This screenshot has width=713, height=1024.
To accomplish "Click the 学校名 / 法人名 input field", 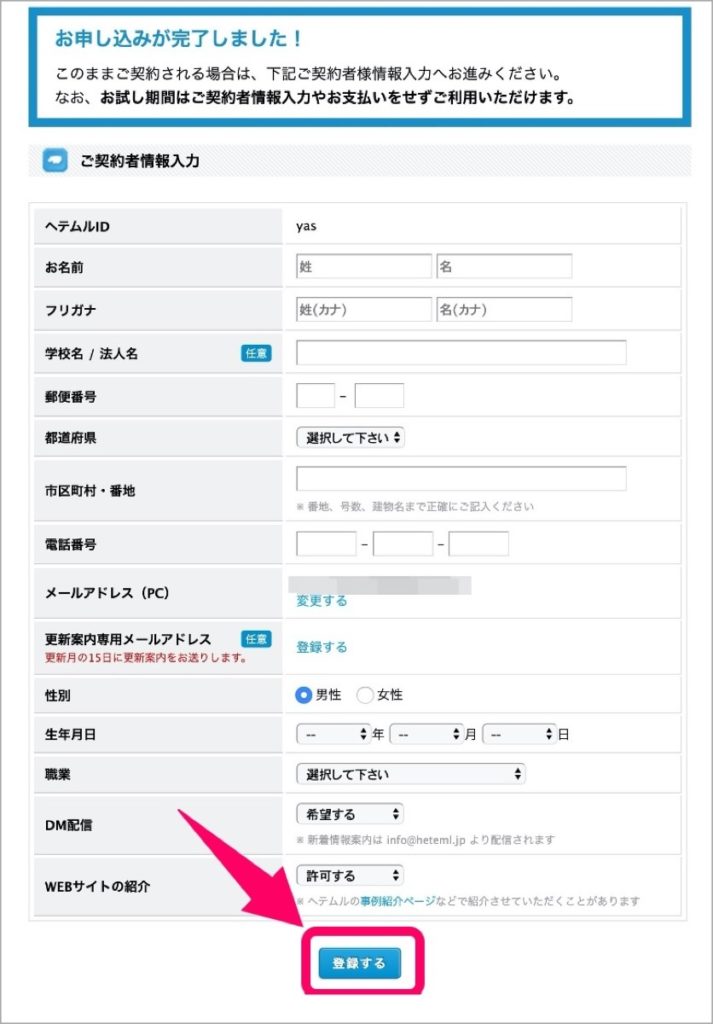I will pos(461,353).
